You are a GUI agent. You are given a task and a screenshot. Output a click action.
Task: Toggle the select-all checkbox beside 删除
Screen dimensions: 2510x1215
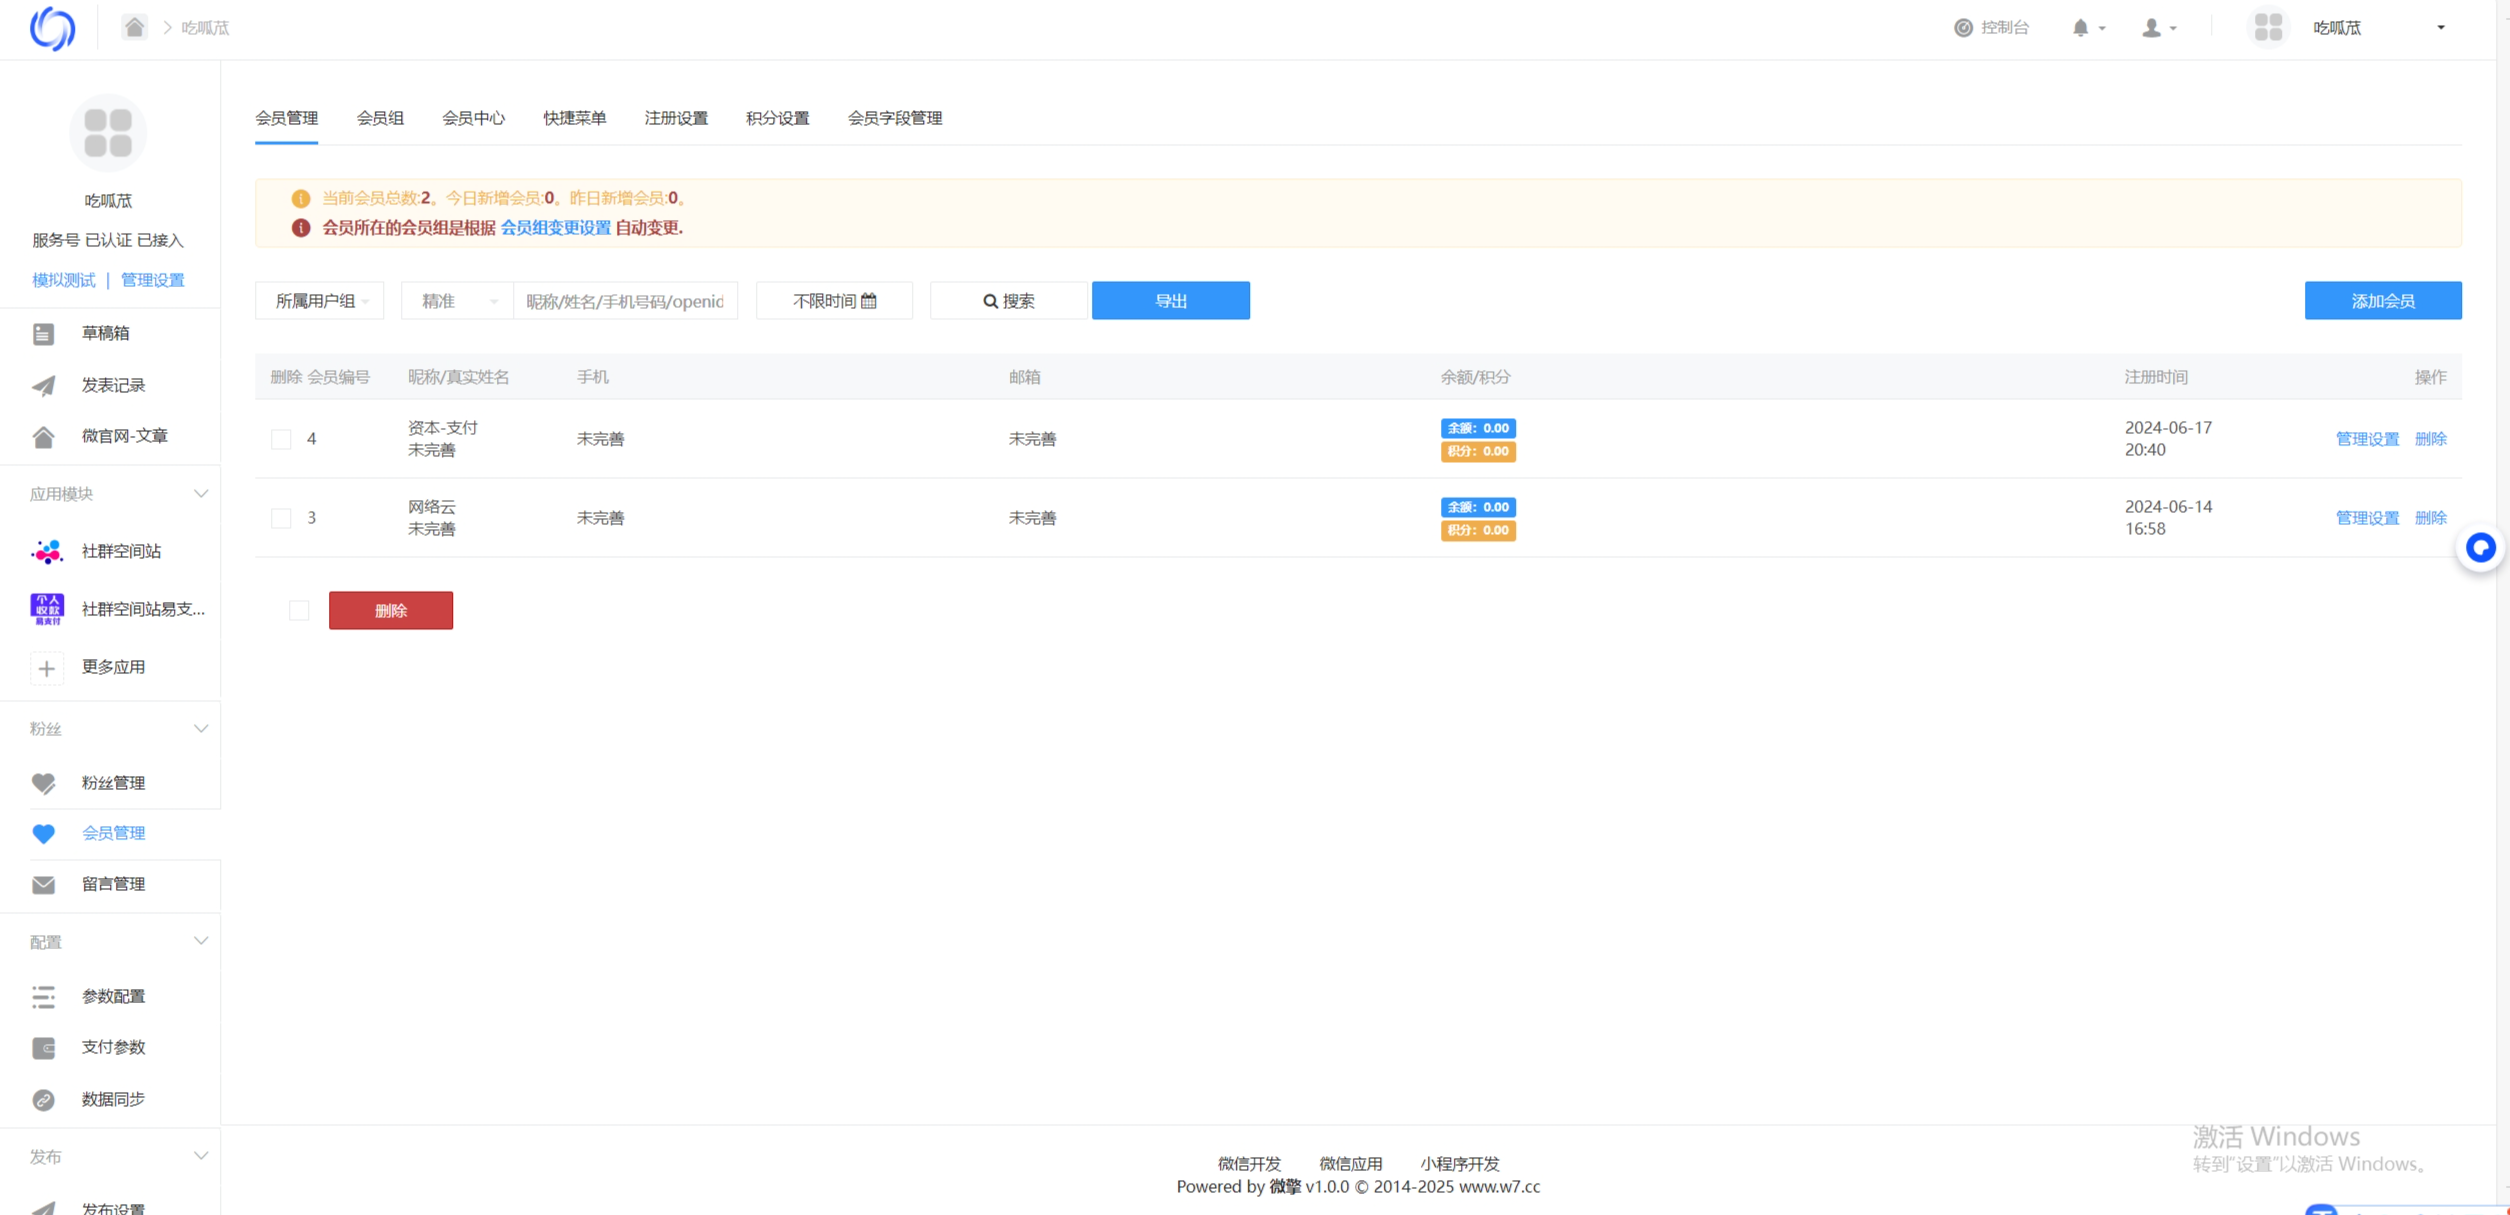(299, 611)
